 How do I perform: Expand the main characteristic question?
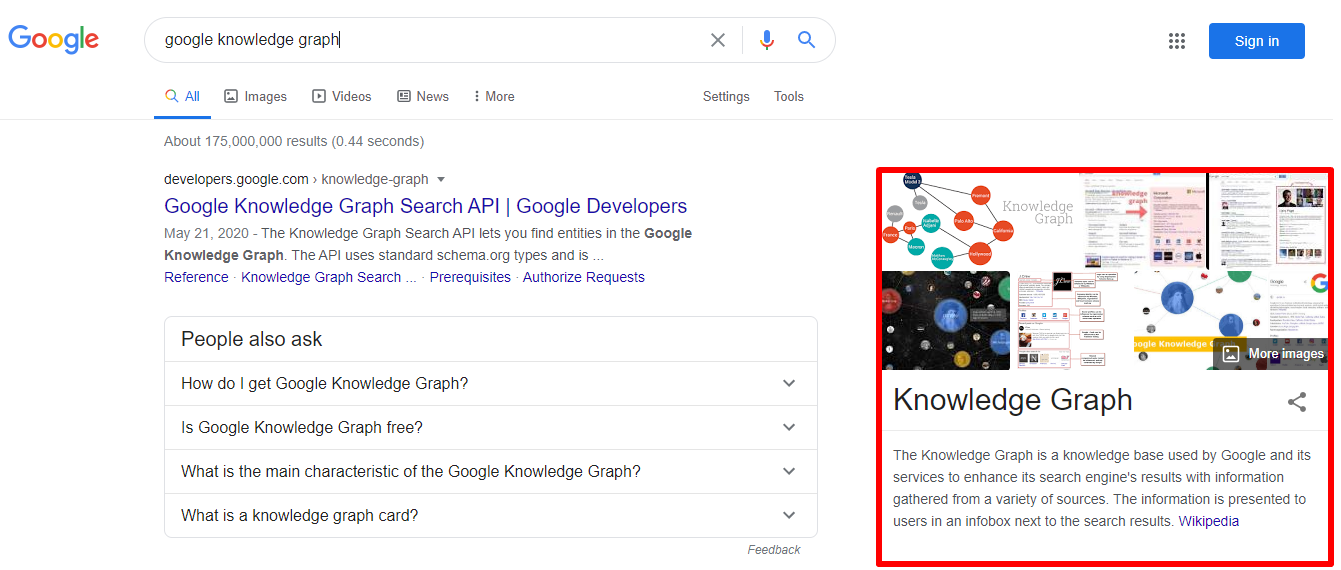click(491, 471)
